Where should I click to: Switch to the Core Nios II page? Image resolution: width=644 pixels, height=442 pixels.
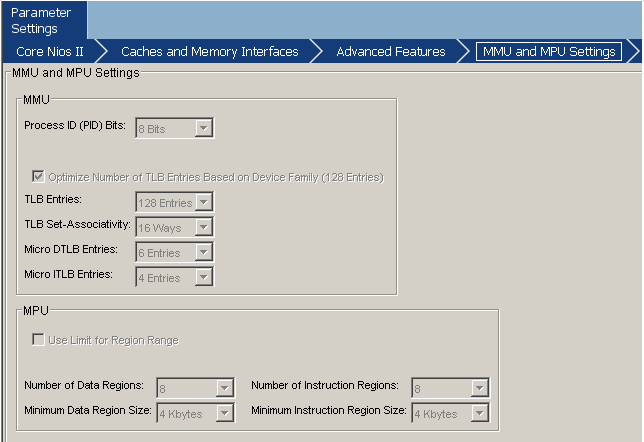tap(50, 52)
